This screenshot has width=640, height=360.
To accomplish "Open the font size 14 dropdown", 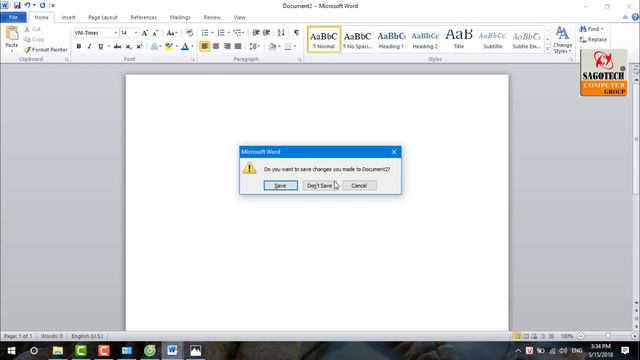I will pos(136,33).
